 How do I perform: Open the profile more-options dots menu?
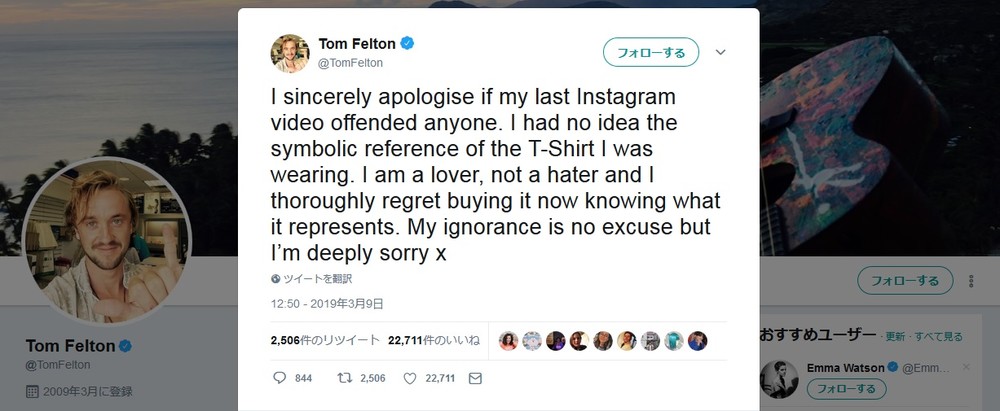coord(970,280)
